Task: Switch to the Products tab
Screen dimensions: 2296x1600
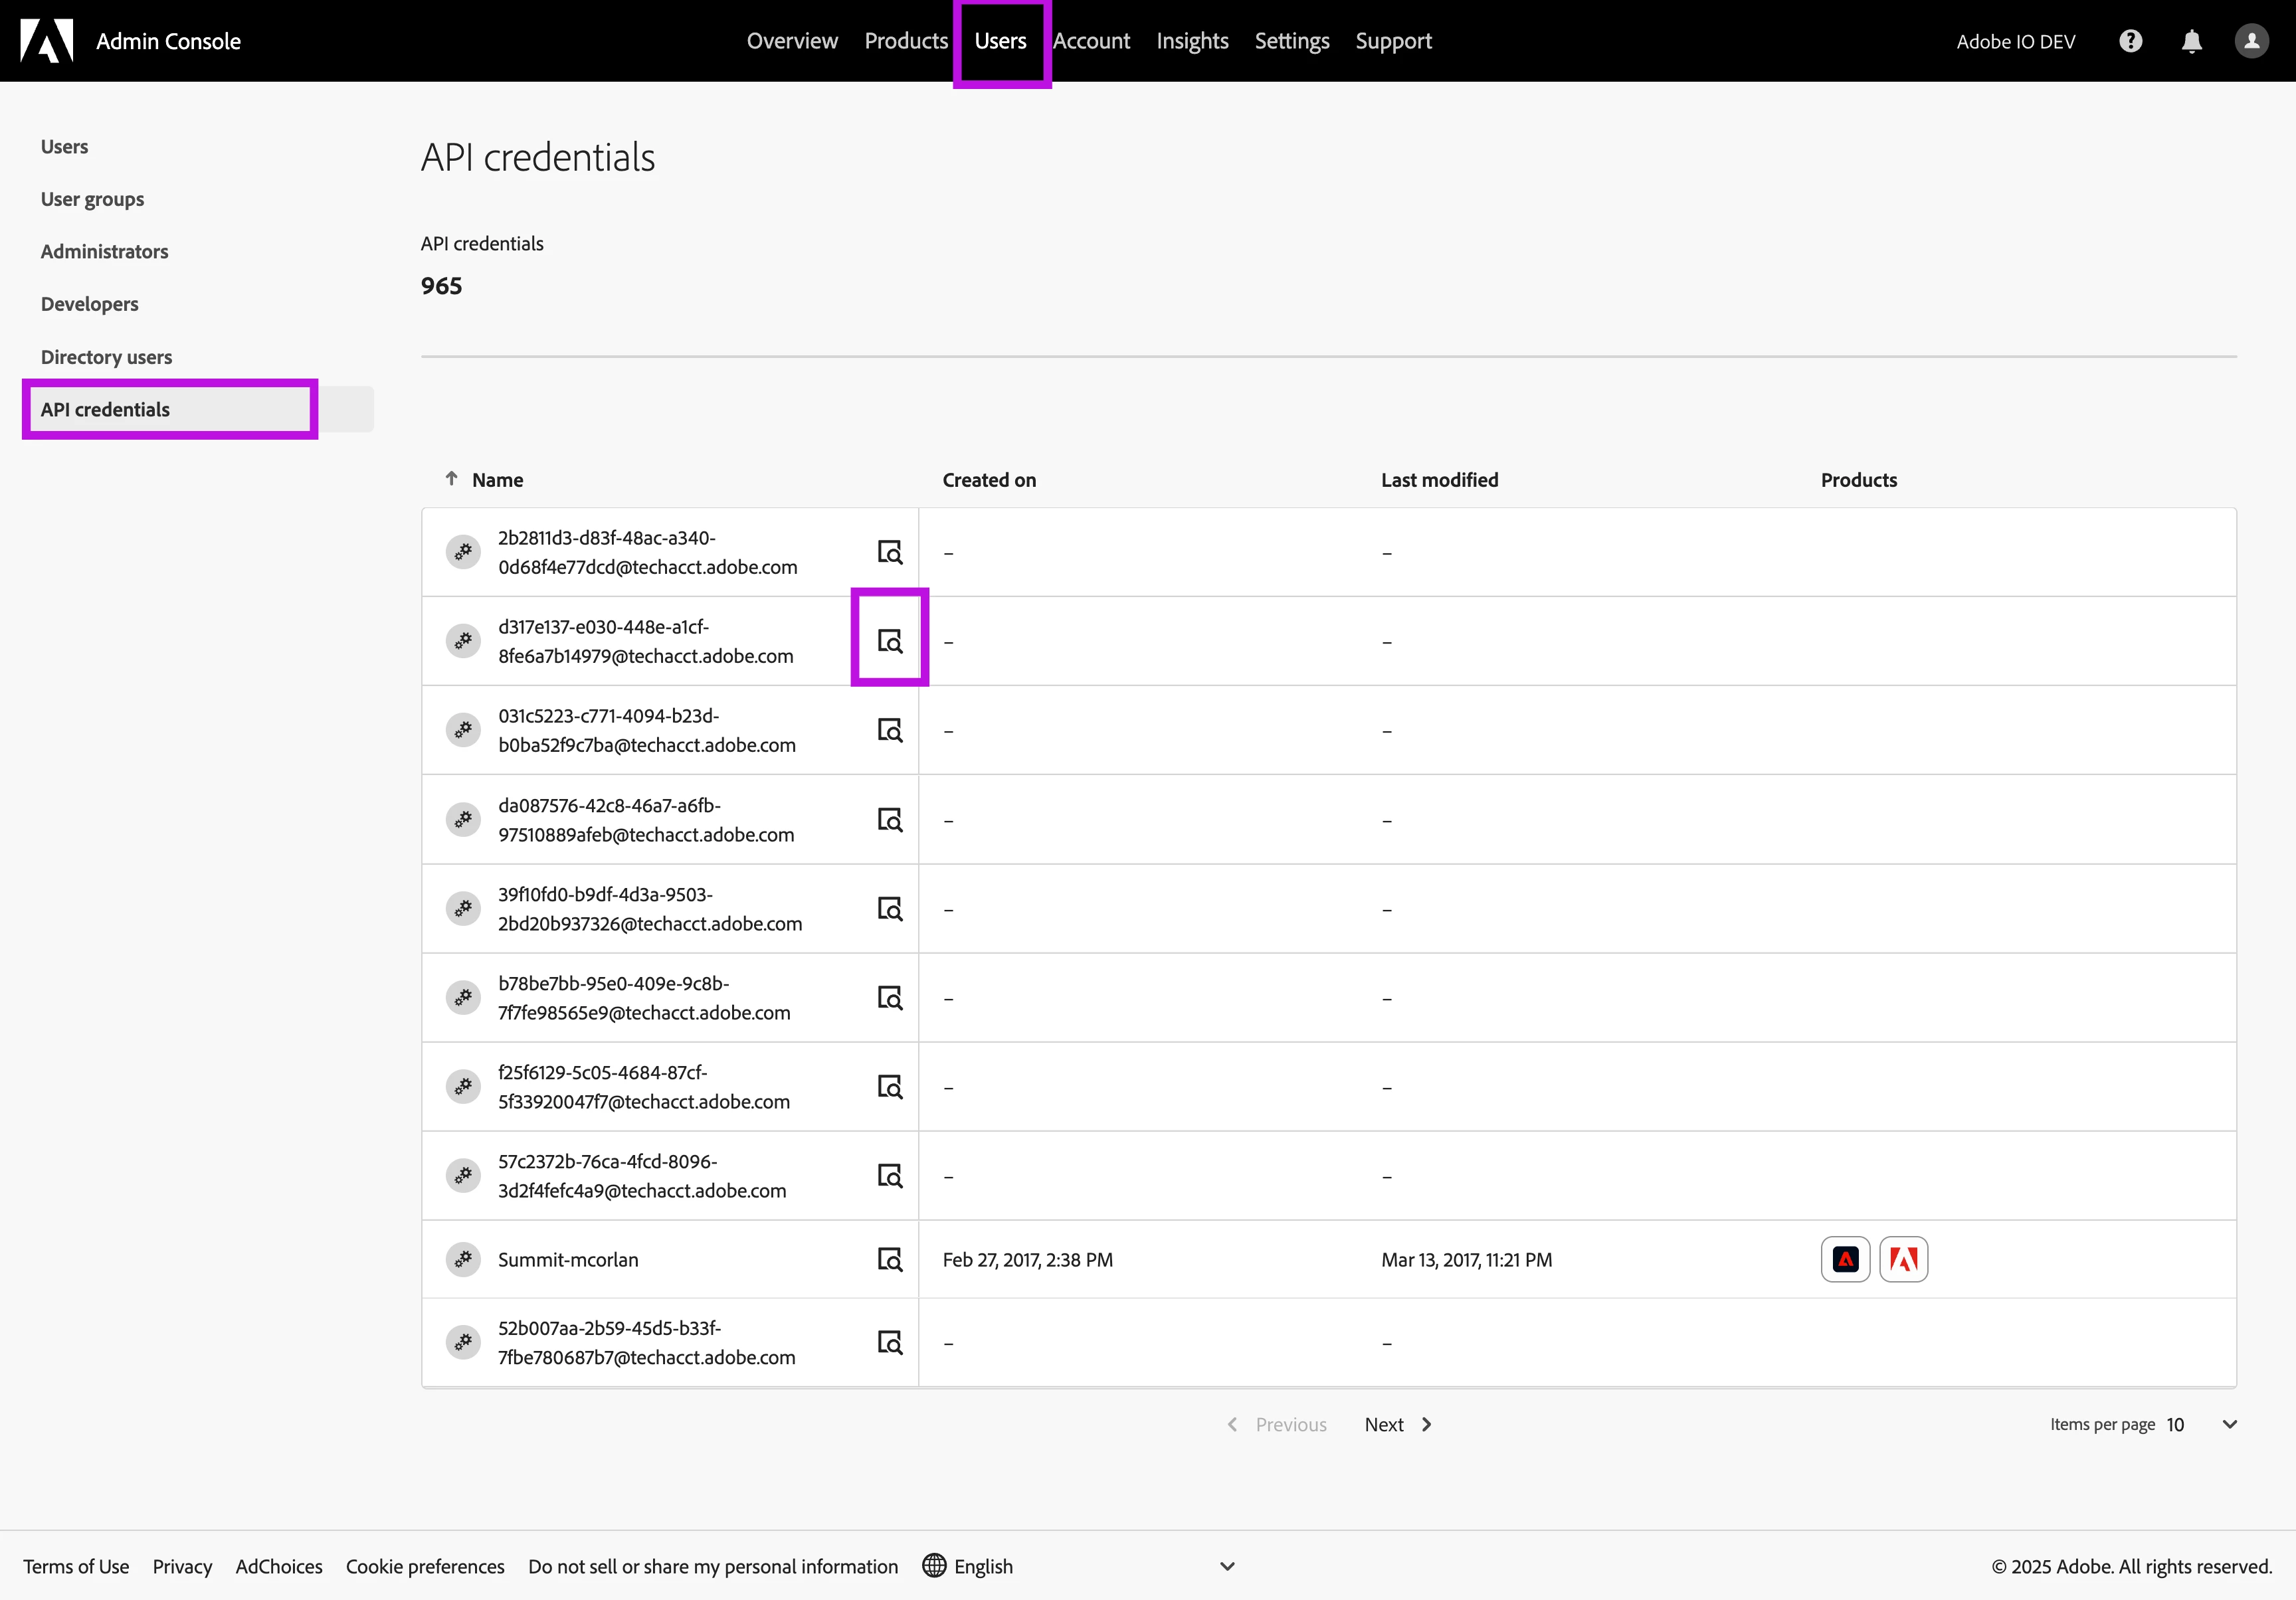Action: 905,41
